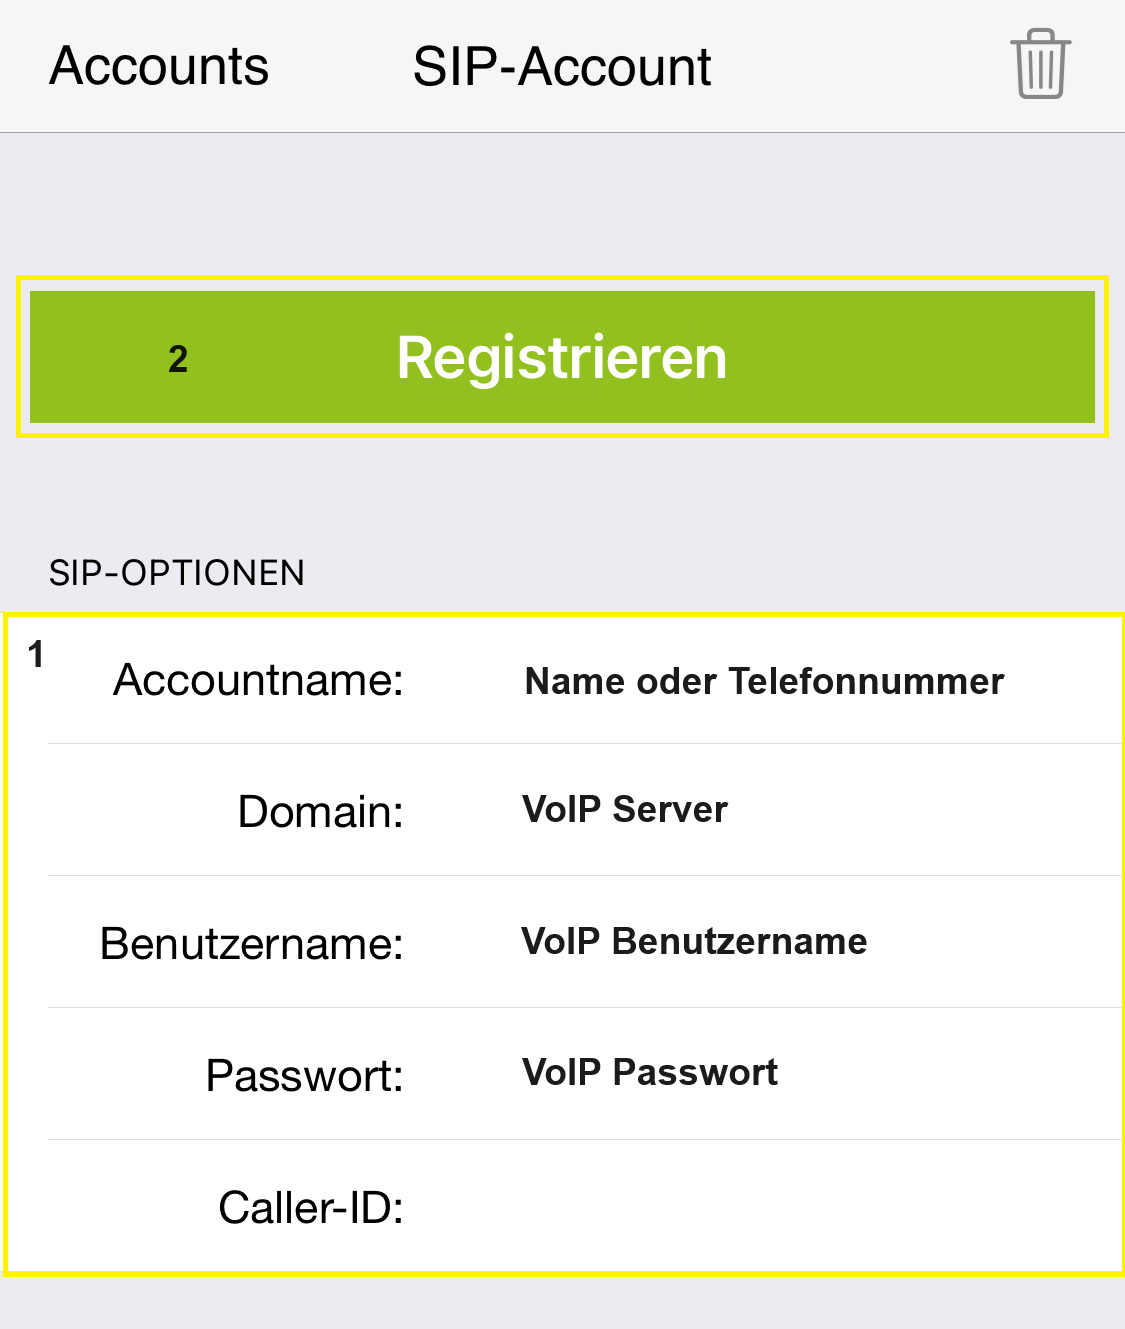The width and height of the screenshot is (1125, 1329).
Task: Delete account with the trash icon
Action: [x=1041, y=65]
